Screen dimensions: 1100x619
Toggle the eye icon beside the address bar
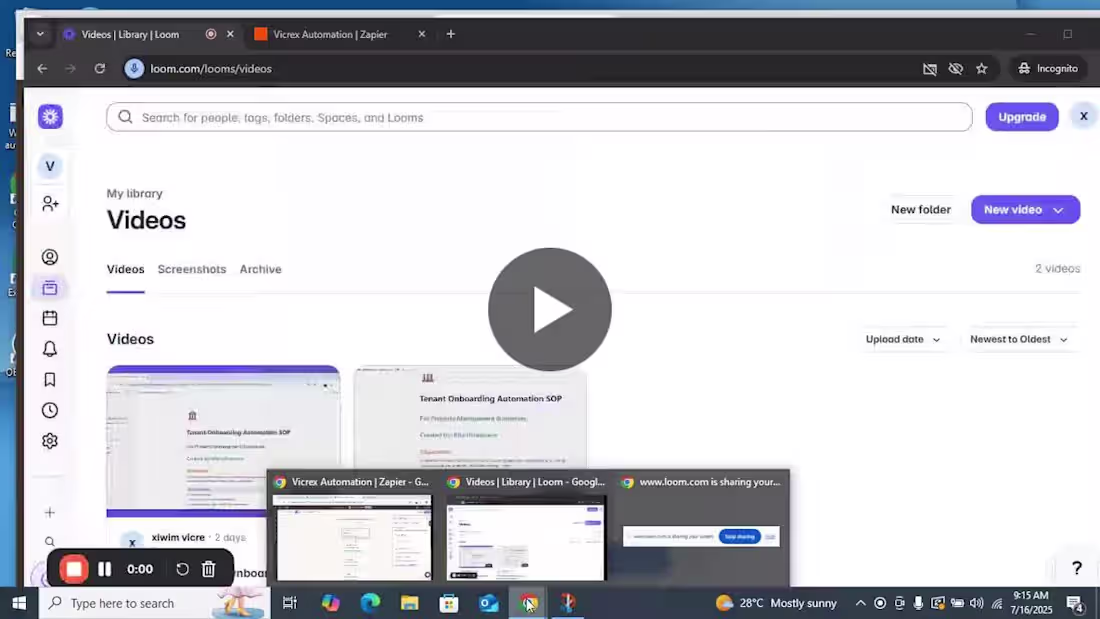(955, 68)
